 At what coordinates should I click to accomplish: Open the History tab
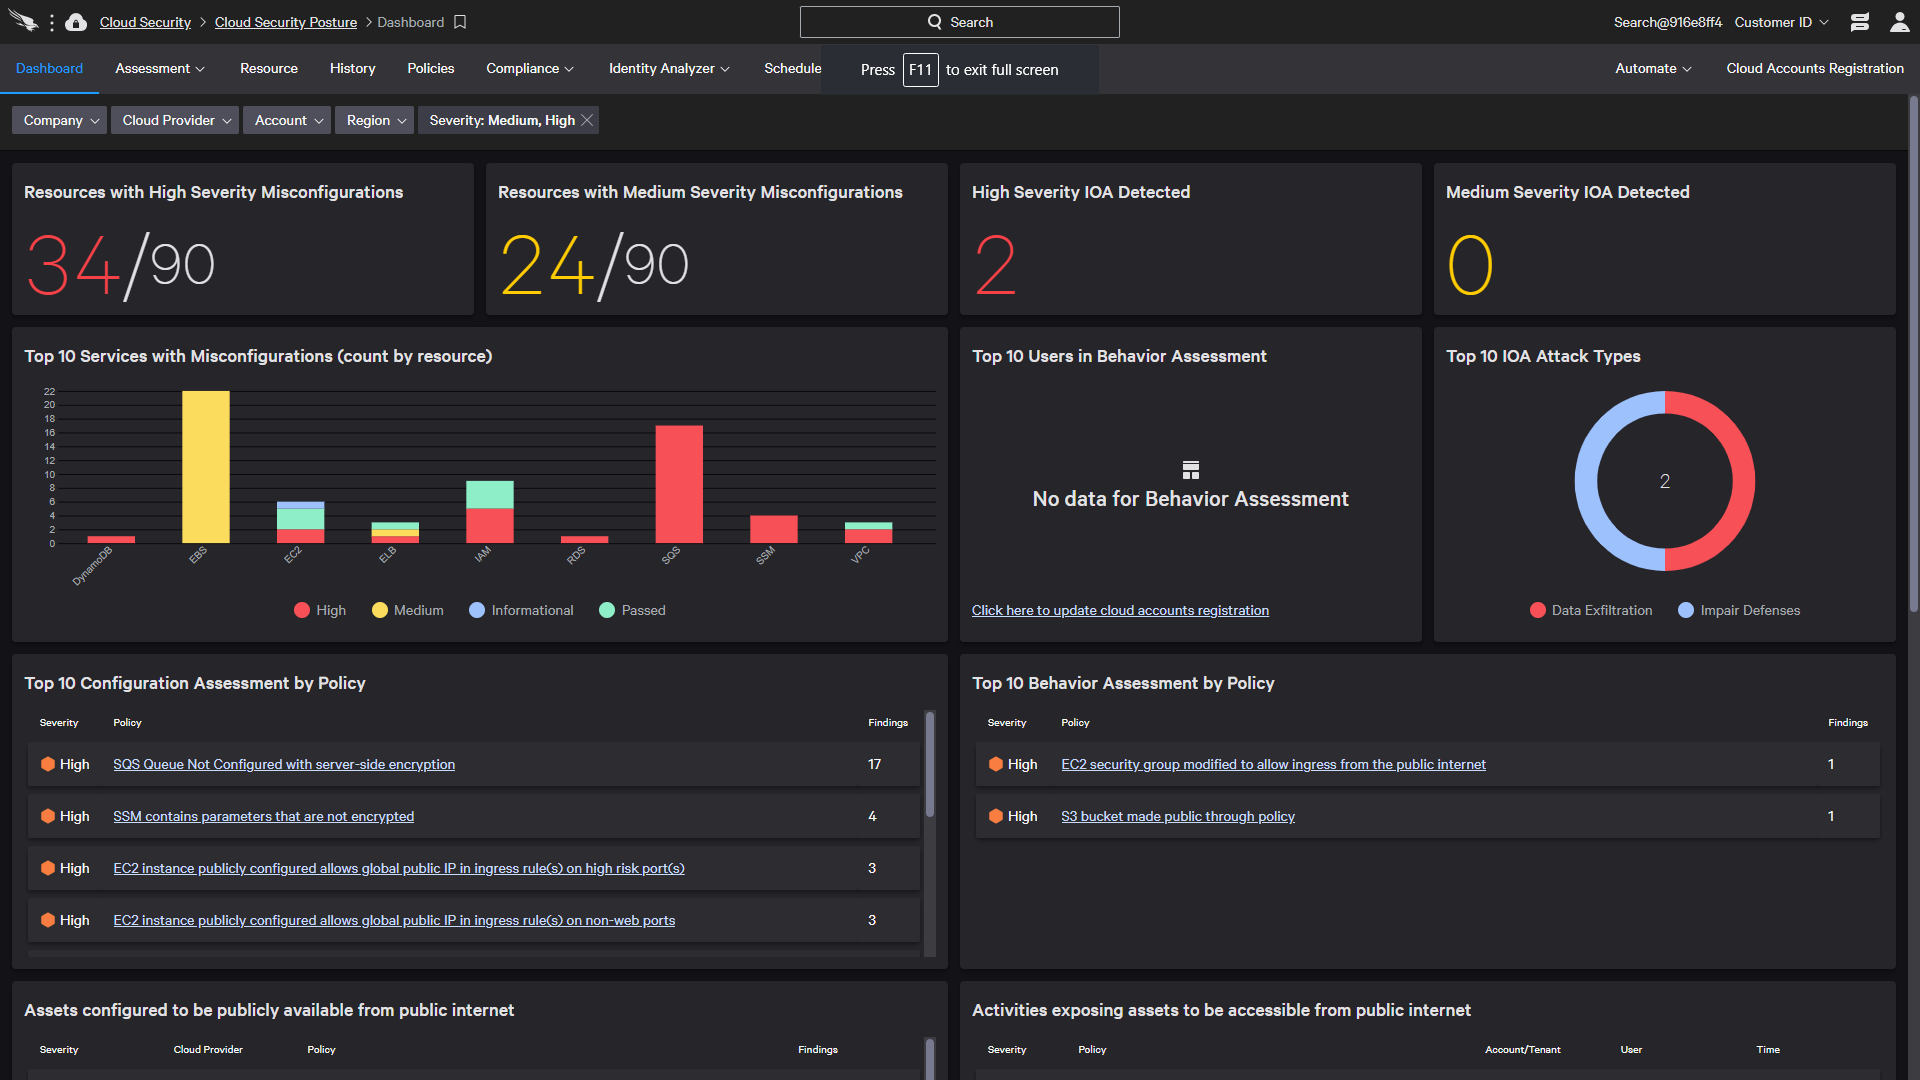[x=353, y=68]
